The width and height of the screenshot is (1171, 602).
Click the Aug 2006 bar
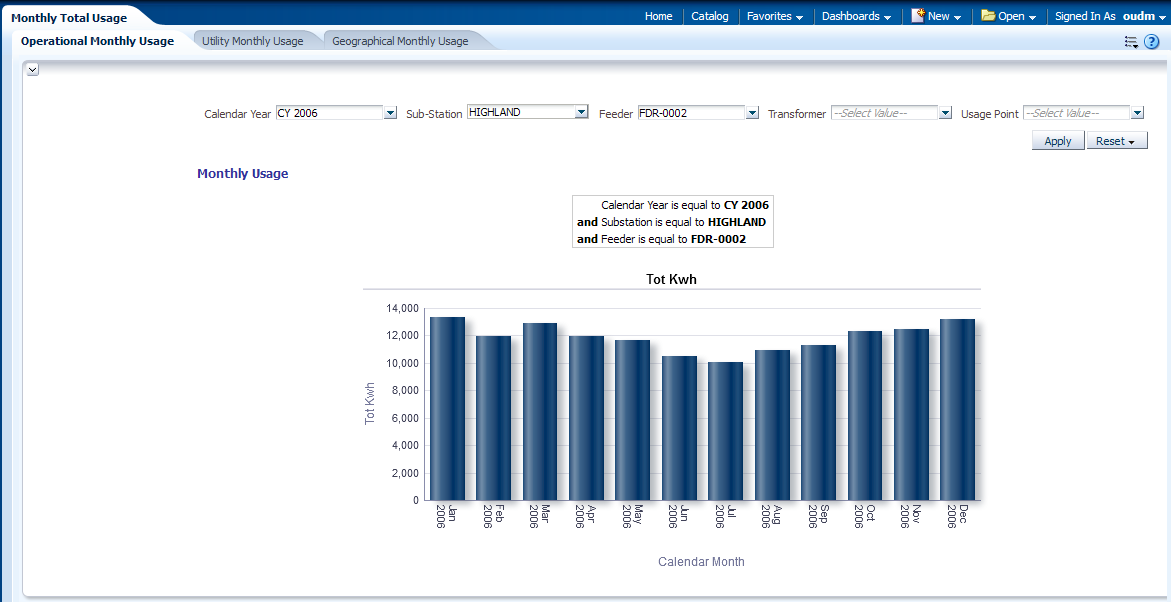tap(772, 425)
